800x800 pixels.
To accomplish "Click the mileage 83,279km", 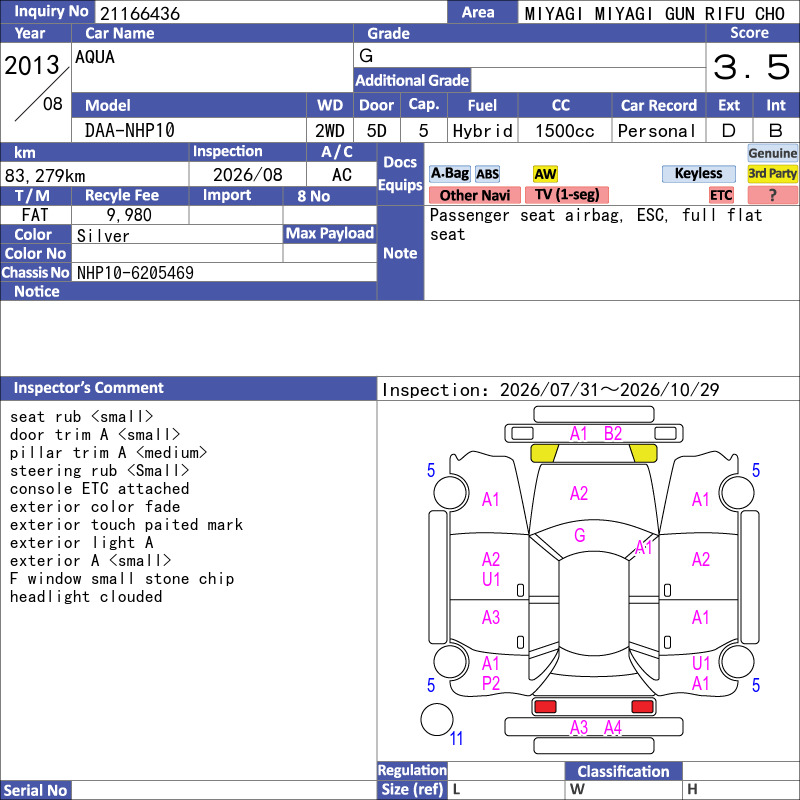I will pos(45,176).
